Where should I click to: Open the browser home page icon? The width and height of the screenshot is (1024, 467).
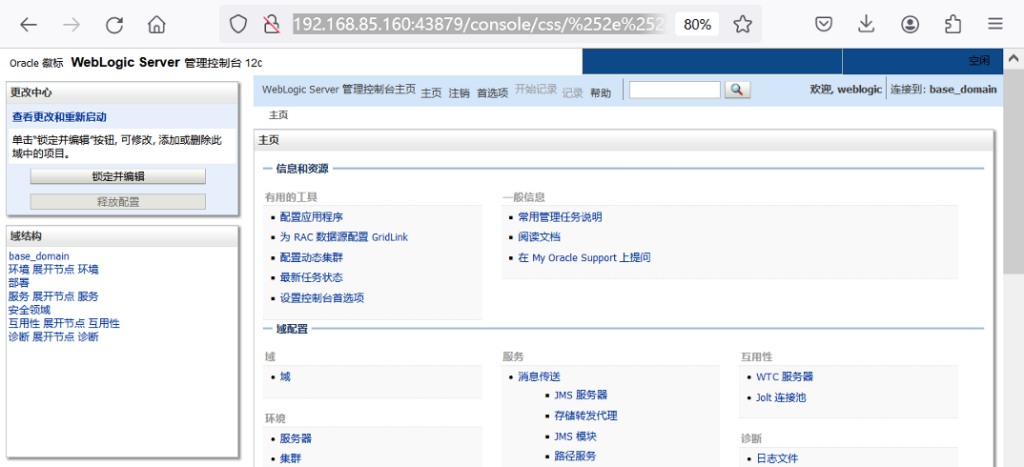pos(157,25)
